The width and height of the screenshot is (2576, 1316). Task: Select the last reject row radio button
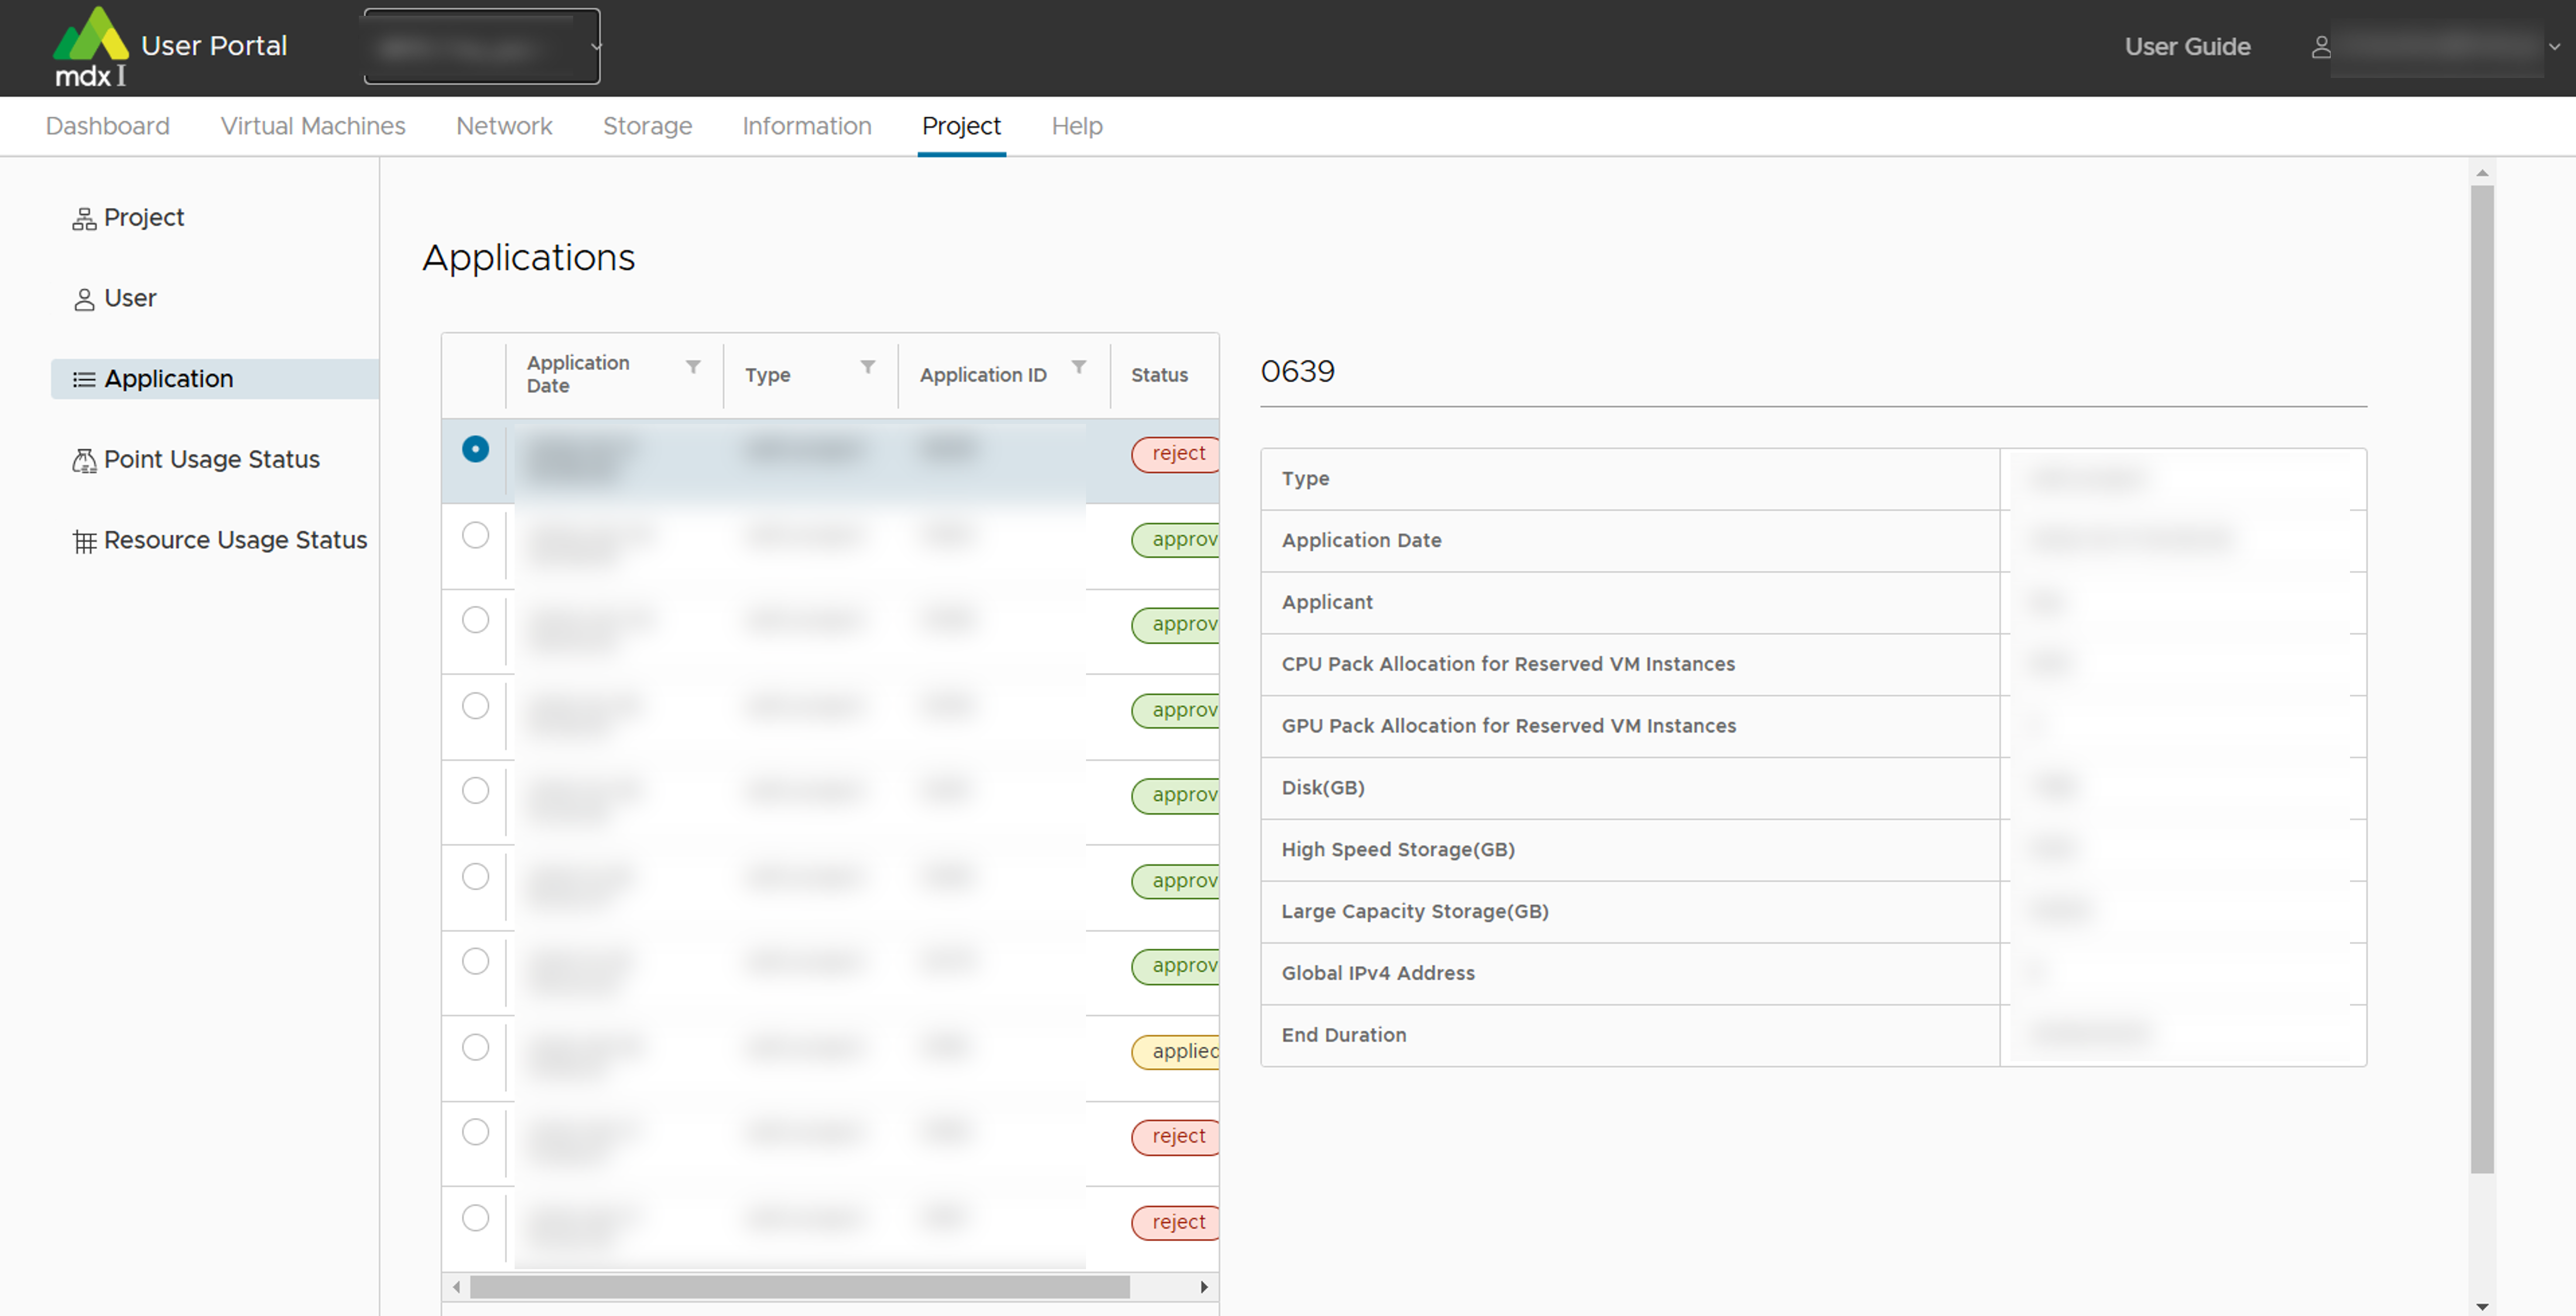click(475, 1218)
